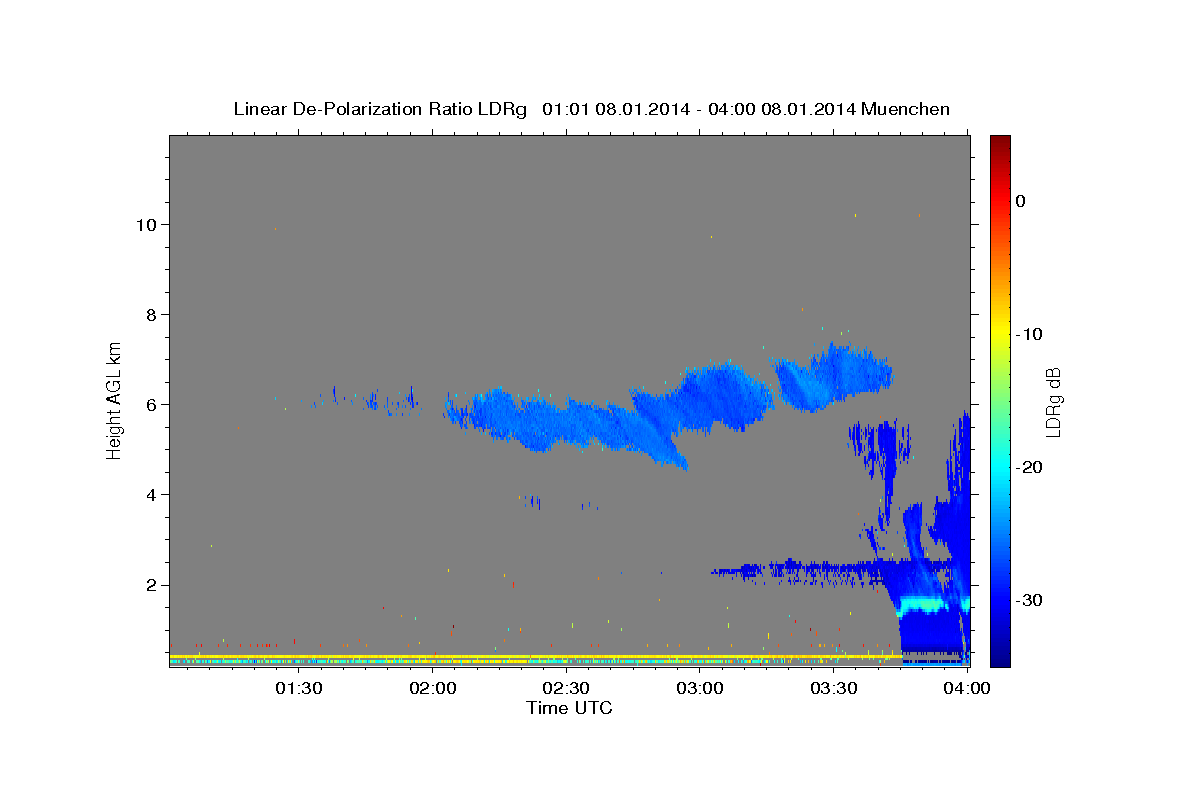
Task: Click the yellow ground-clutter stripe at plot bottom
Action: tap(535, 657)
